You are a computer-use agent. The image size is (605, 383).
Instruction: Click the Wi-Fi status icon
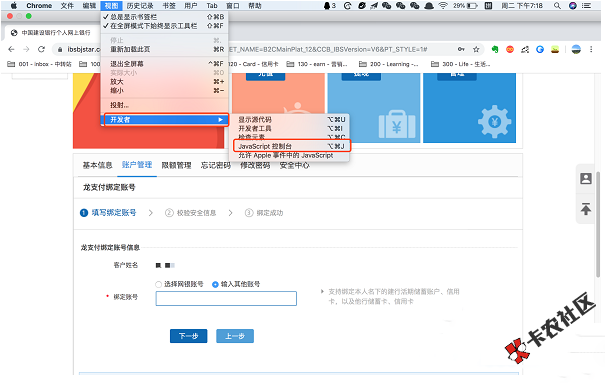(443, 6)
